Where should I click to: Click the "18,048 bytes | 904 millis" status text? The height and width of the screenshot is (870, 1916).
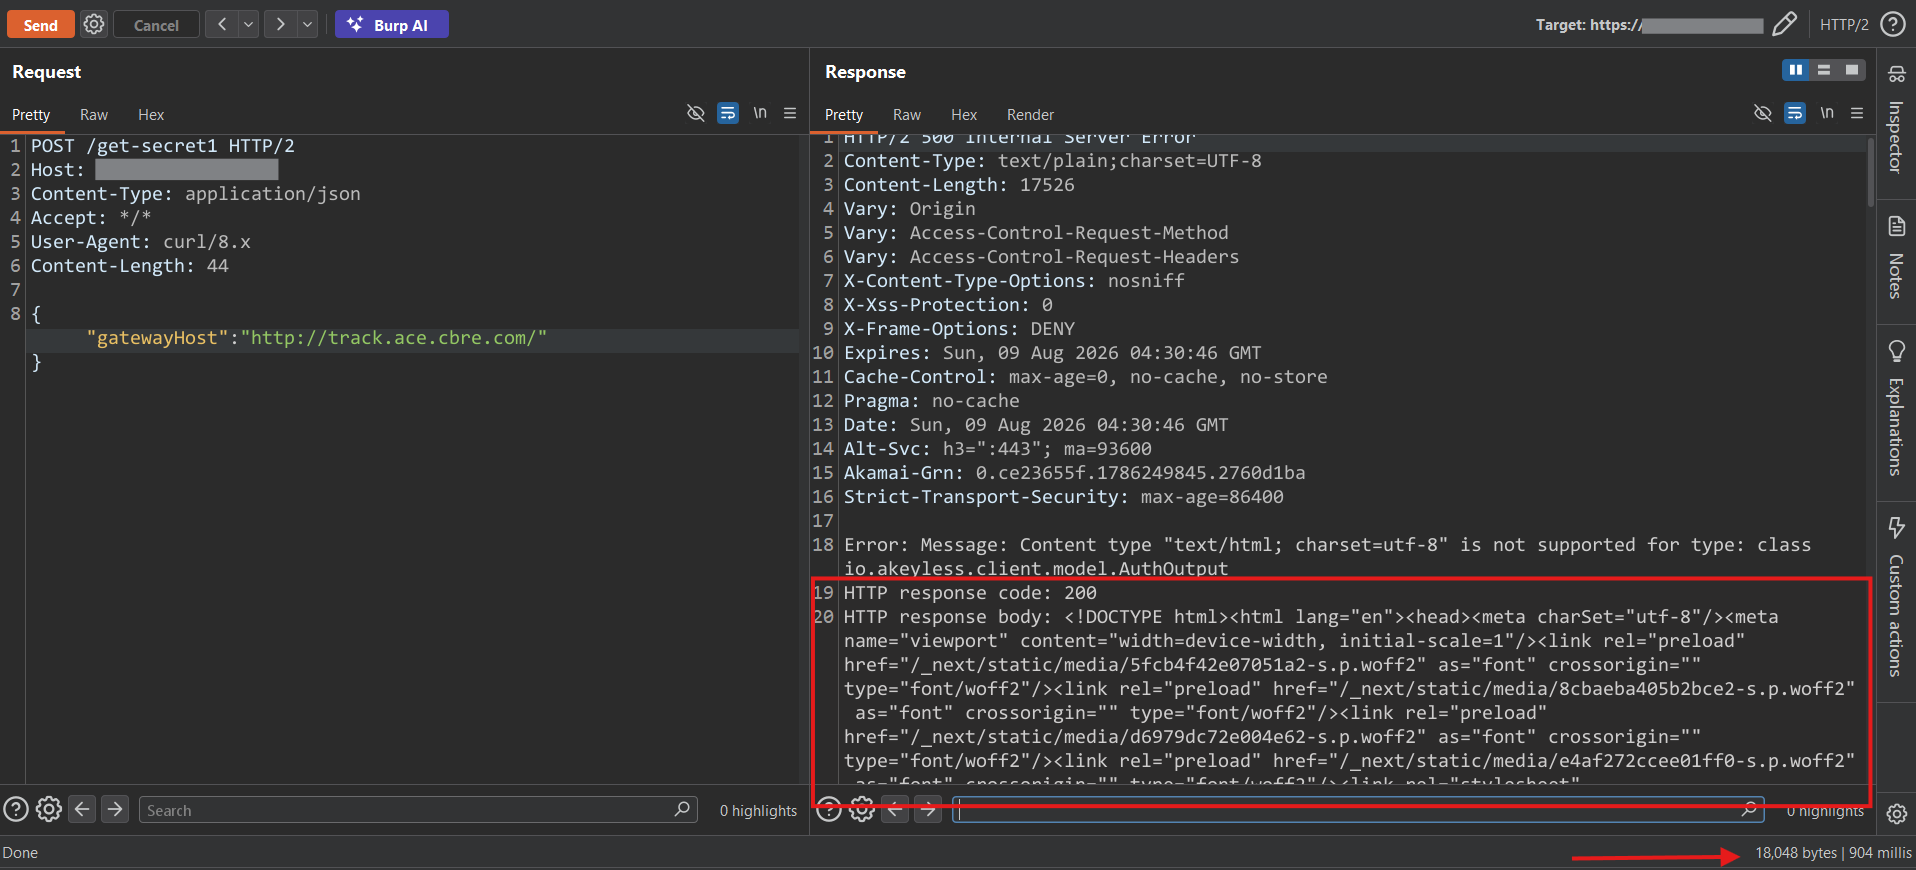click(x=1833, y=853)
